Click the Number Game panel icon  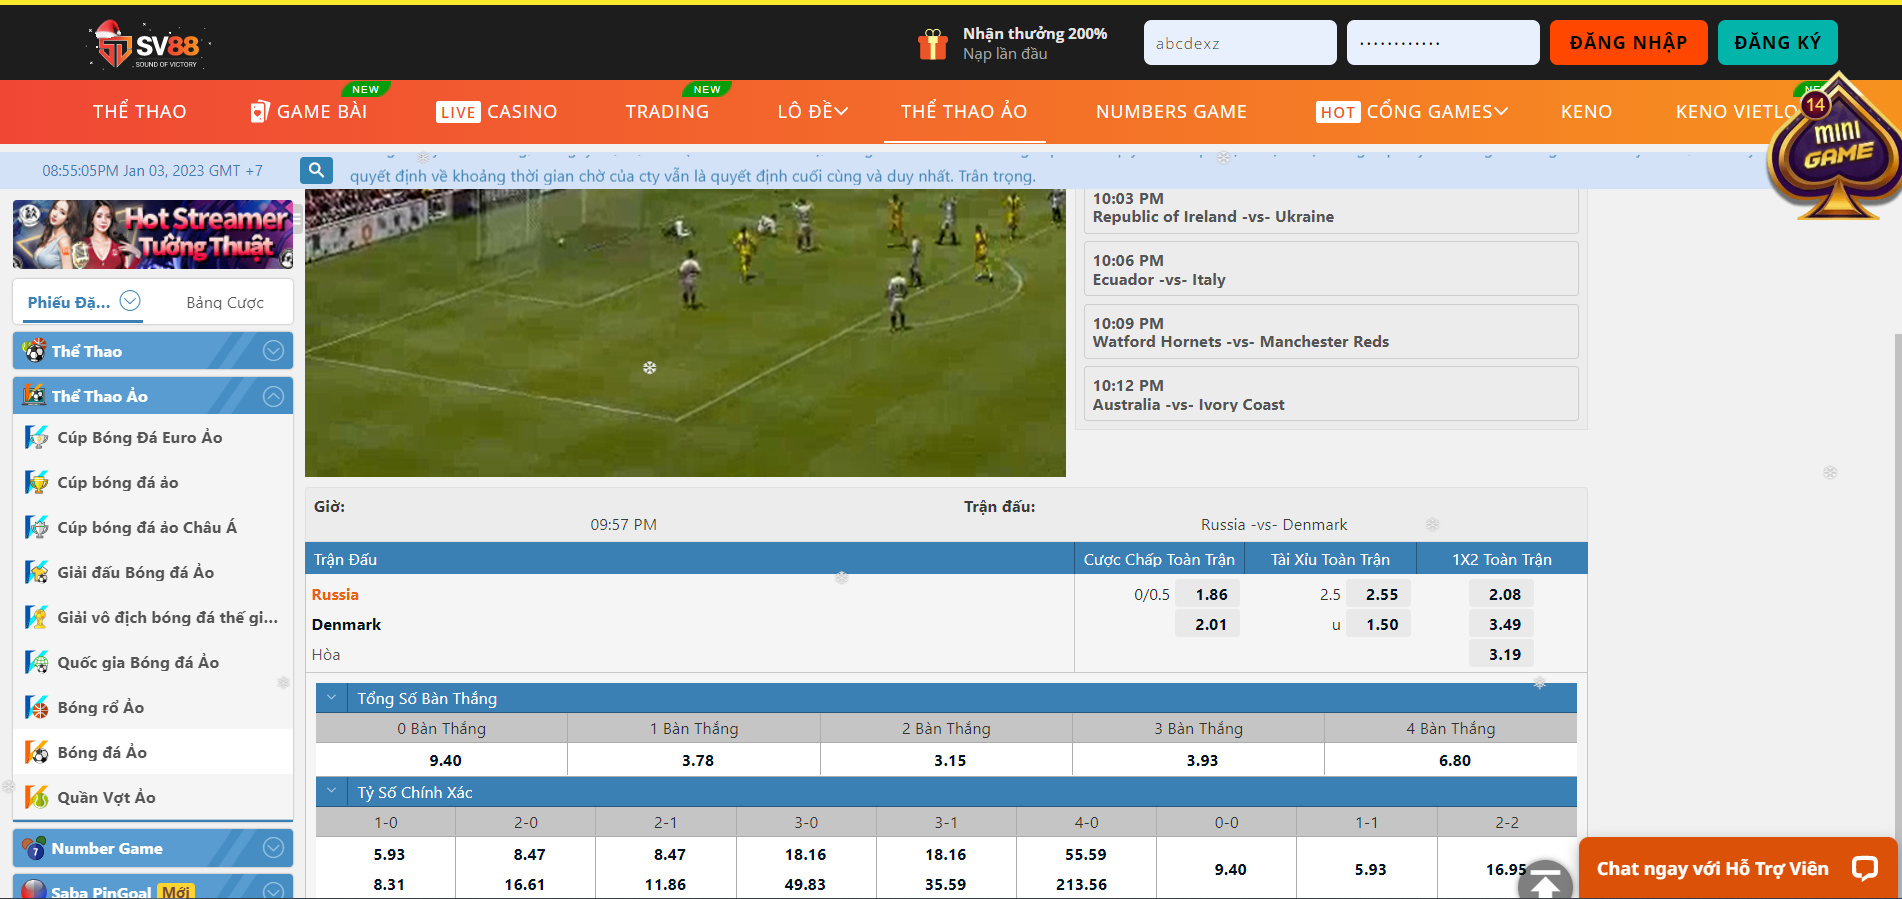[x=35, y=848]
